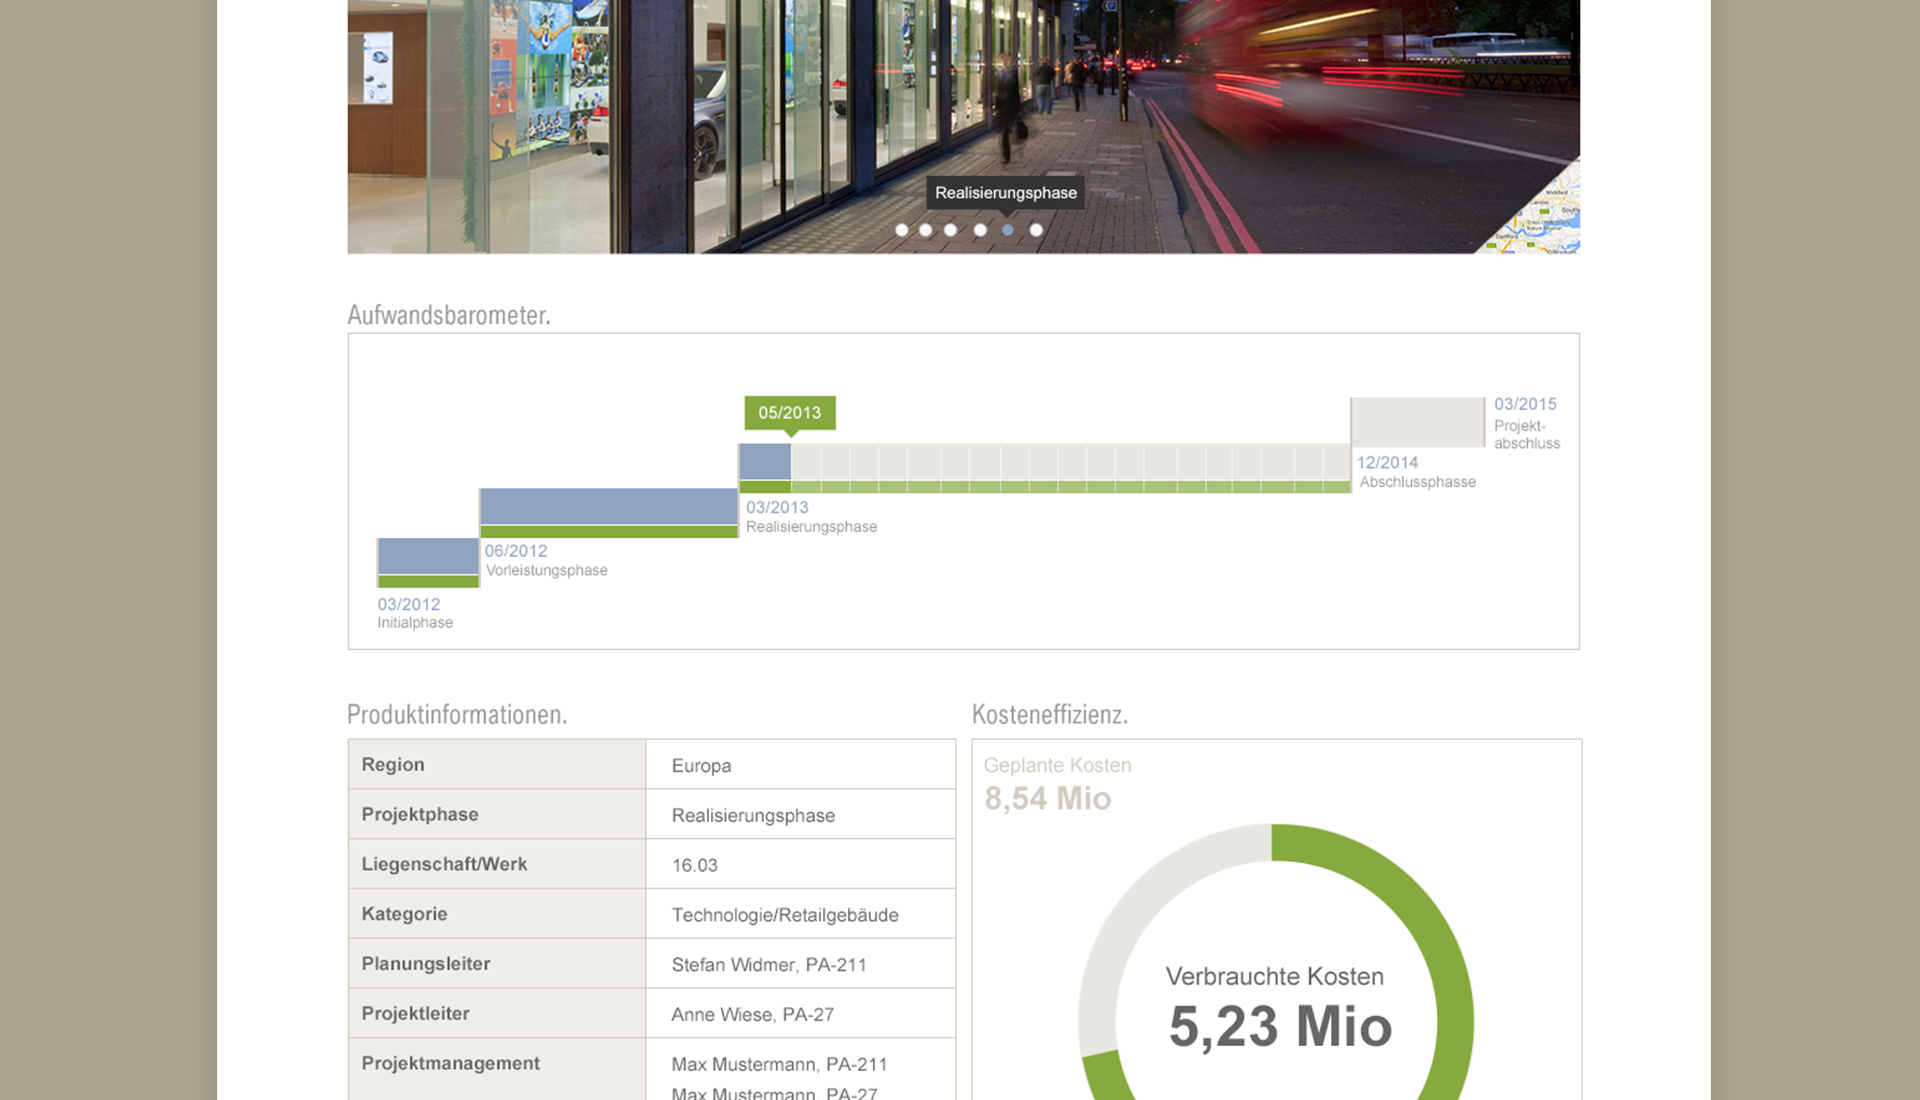Click the 5,23 Mio spent cost value
The width and height of the screenshot is (1920, 1100).
pyautogui.click(x=1280, y=1027)
